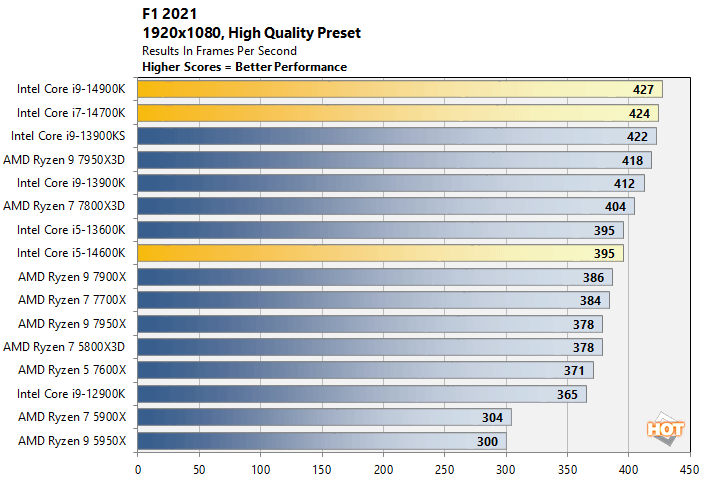Click the 378 value for Ryzen 9 7950X
The width and height of the screenshot is (708, 481).
[583, 325]
